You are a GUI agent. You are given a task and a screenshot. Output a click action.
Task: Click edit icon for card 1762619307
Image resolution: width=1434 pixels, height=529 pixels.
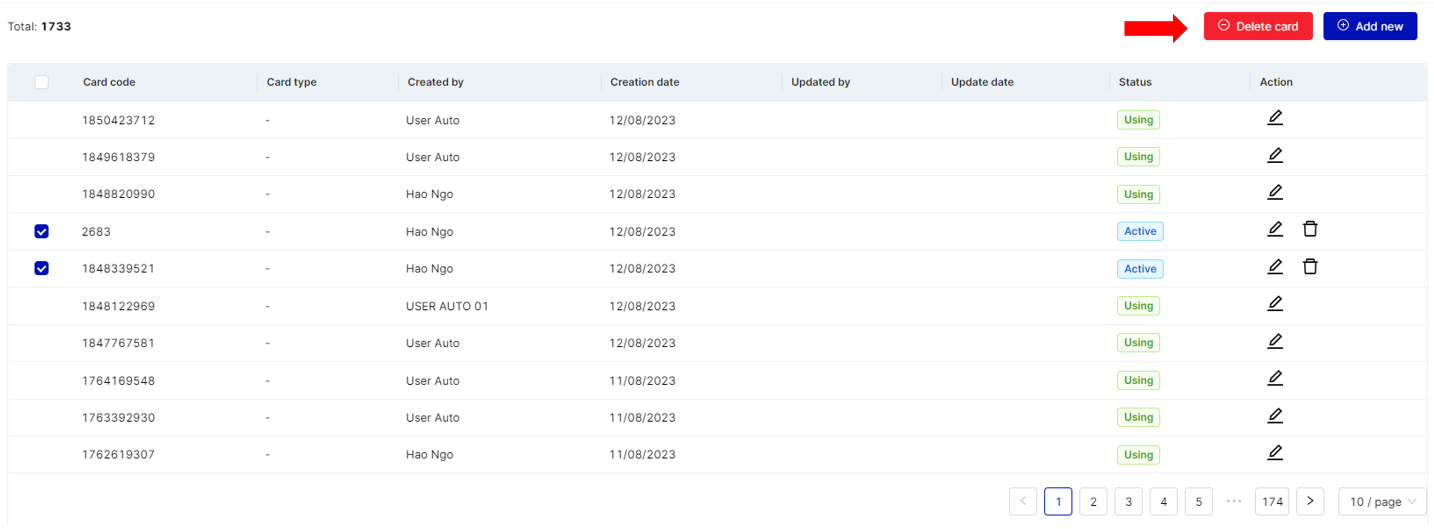[1275, 452]
